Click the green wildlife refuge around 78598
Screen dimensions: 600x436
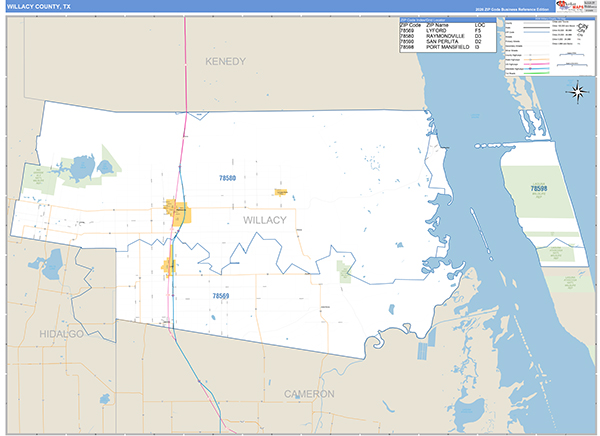[x=538, y=191]
